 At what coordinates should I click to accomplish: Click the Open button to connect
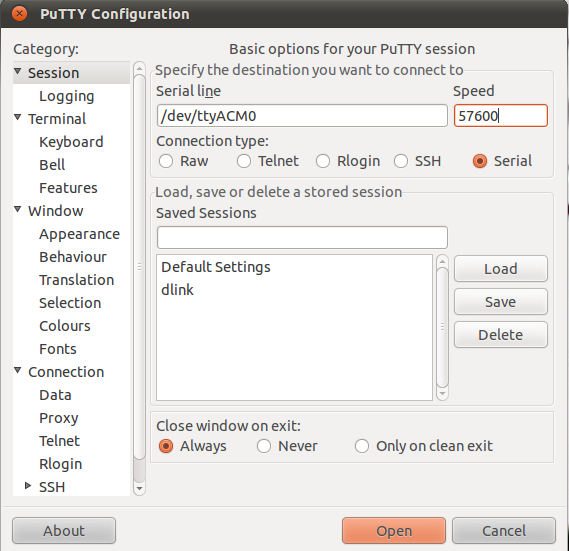(x=394, y=531)
